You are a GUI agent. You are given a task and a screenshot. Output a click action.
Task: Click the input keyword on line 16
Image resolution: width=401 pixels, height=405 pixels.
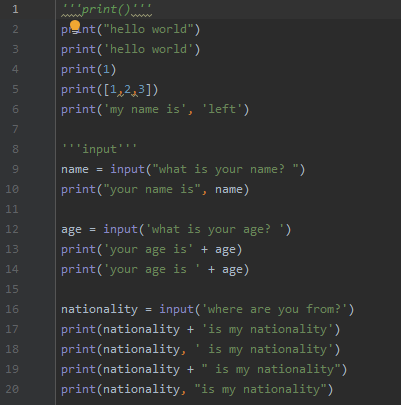coord(176,309)
